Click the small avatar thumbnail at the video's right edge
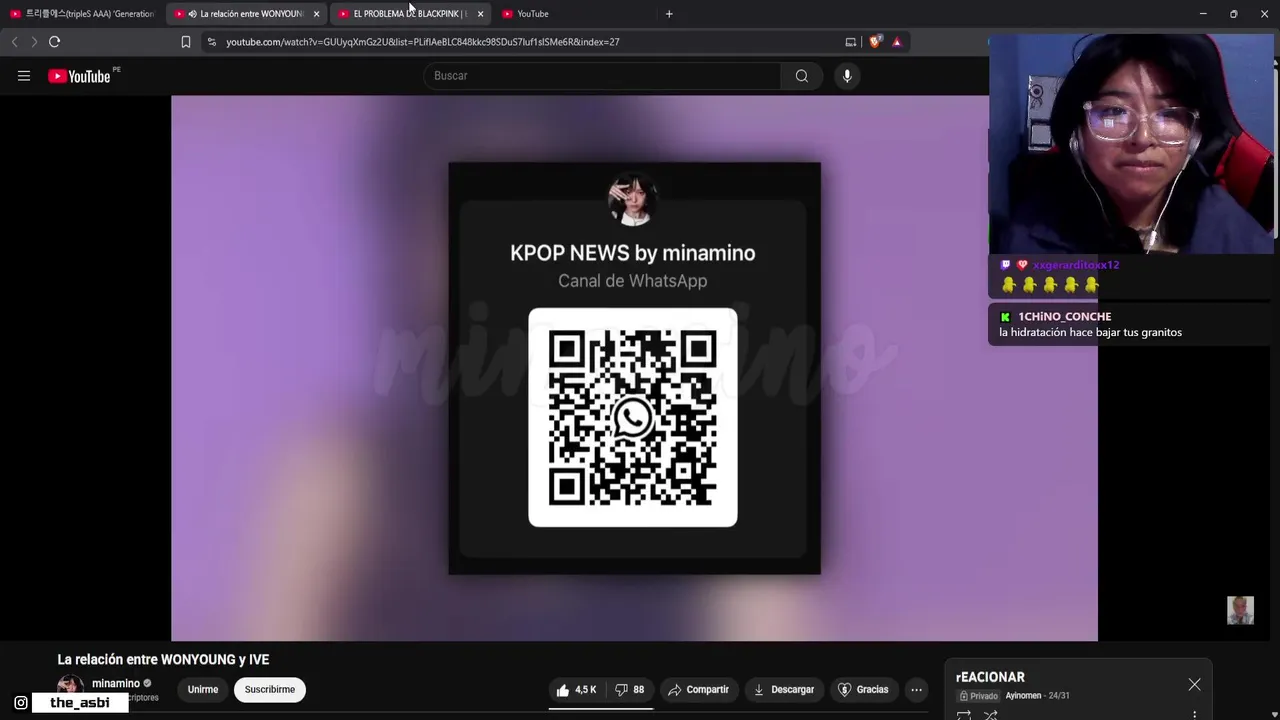Screen dimensions: 1280x720 (x=1240, y=611)
